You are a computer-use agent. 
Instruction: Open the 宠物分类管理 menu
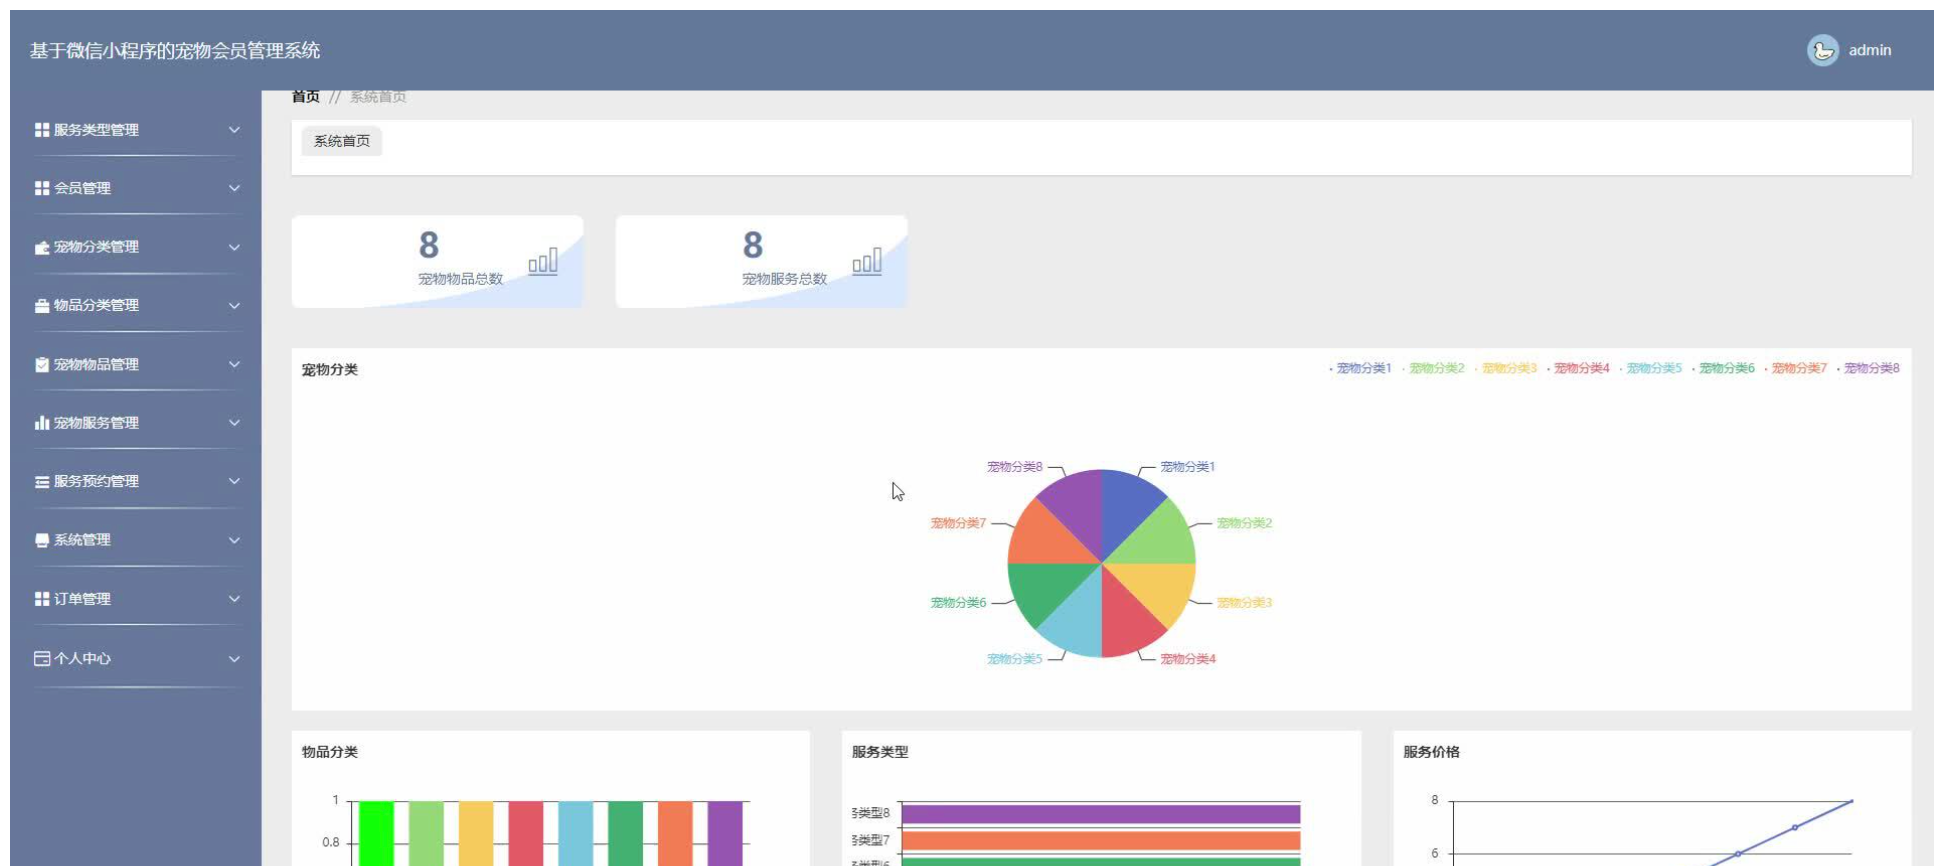137,247
